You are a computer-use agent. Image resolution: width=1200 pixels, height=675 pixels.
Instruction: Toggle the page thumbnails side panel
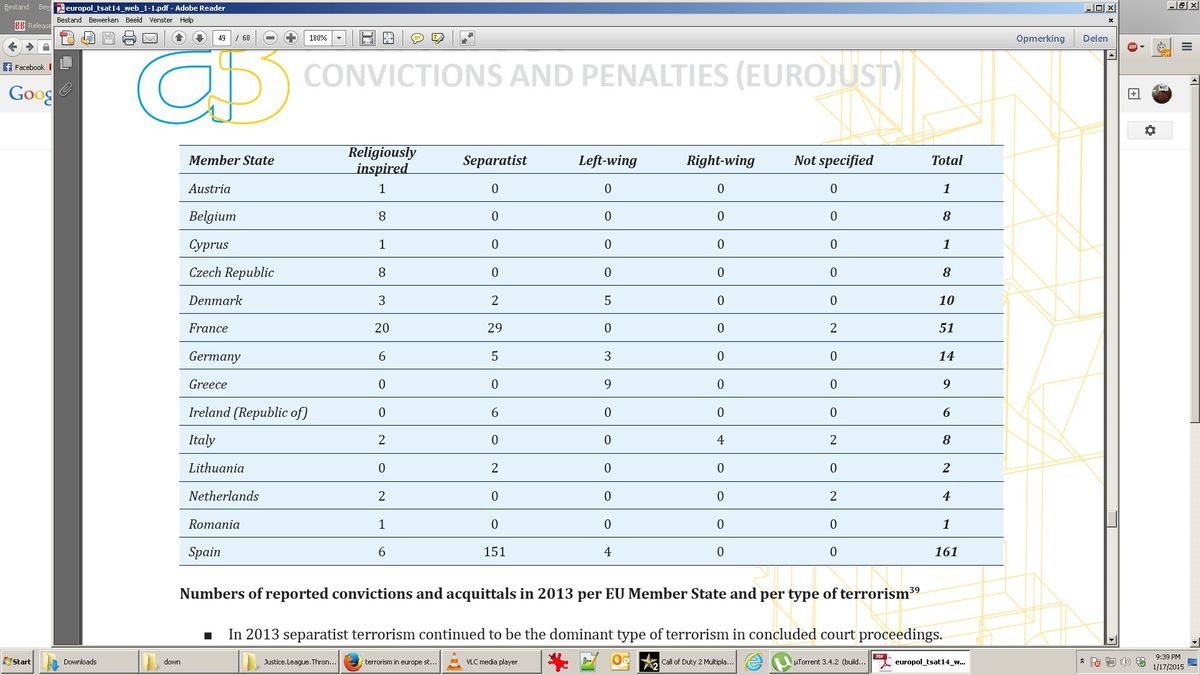[66, 64]
